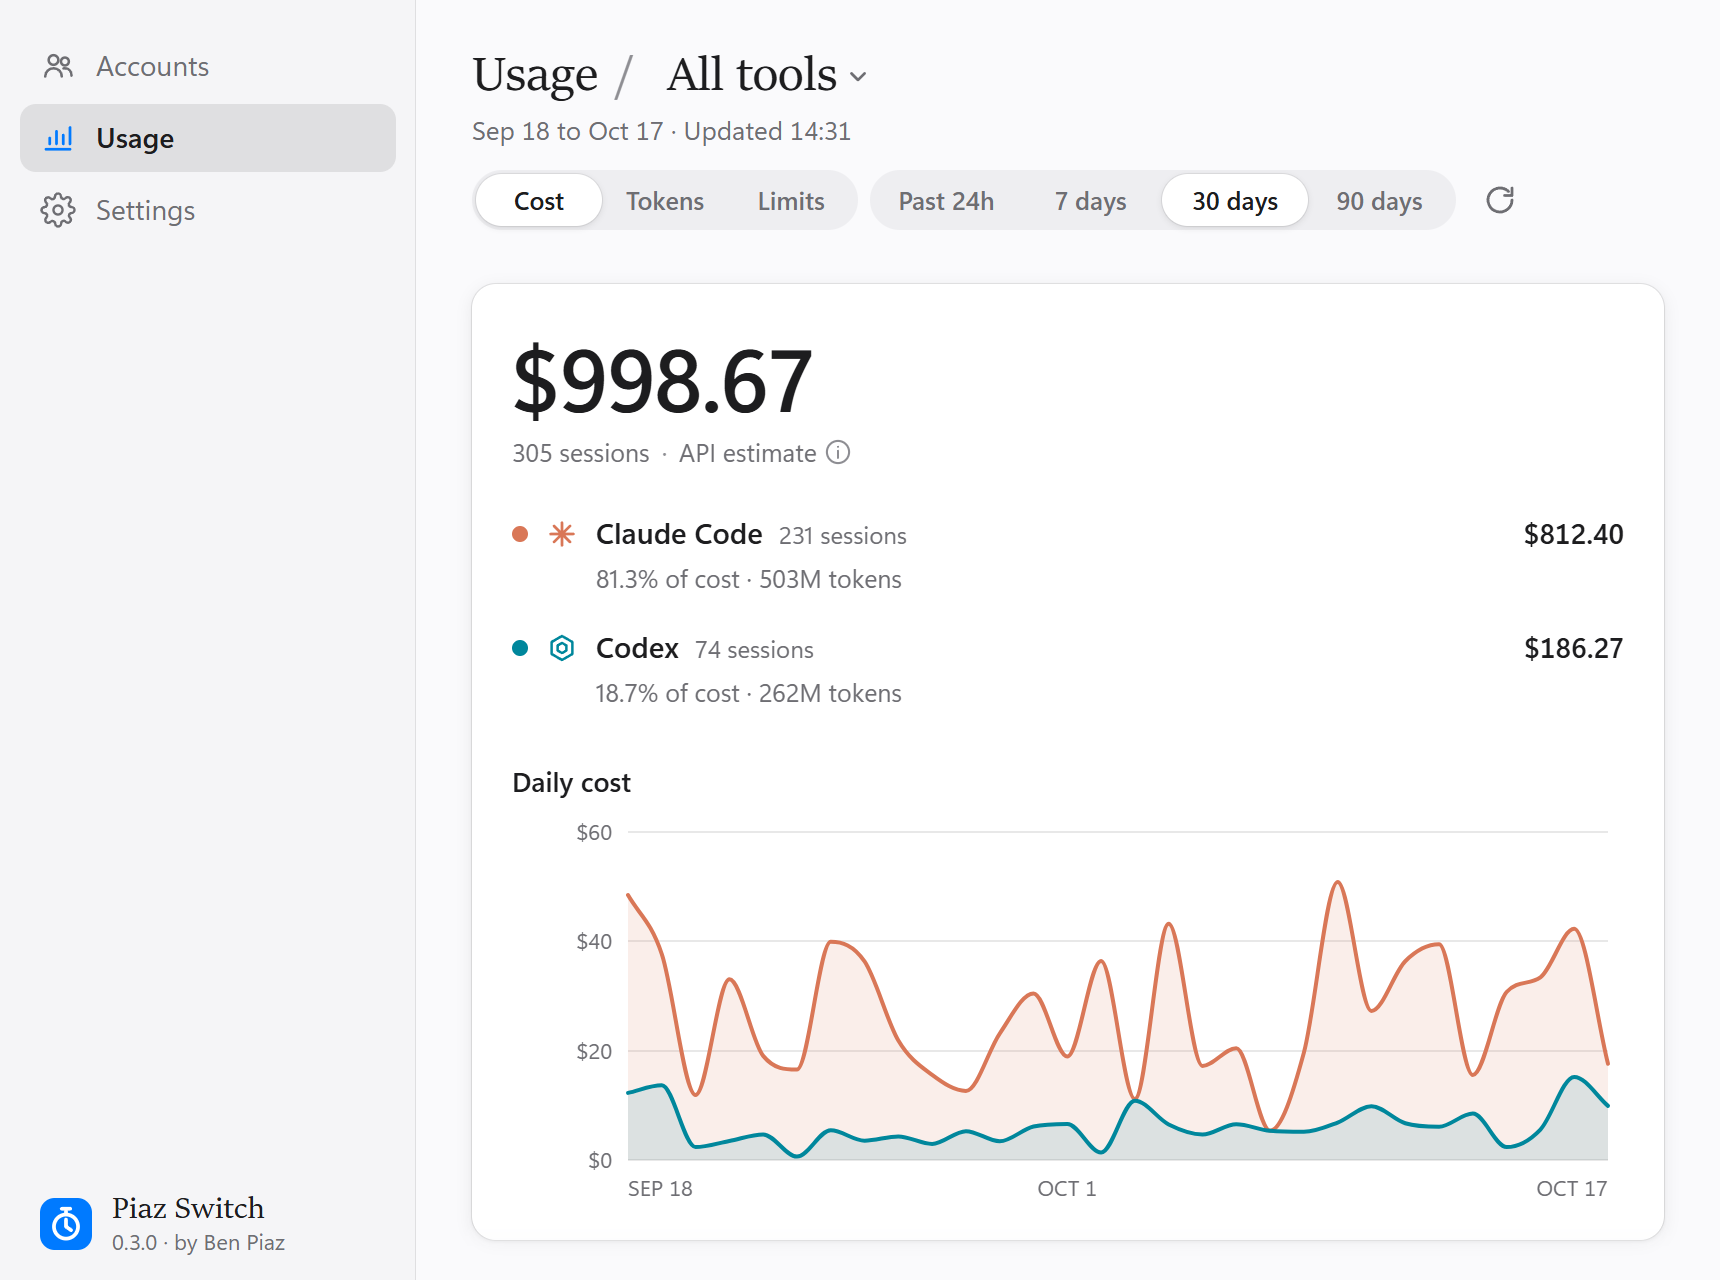Screen dimensions: 1720x1280
Task: Switch to the Cost view
Action: (539, 201)
